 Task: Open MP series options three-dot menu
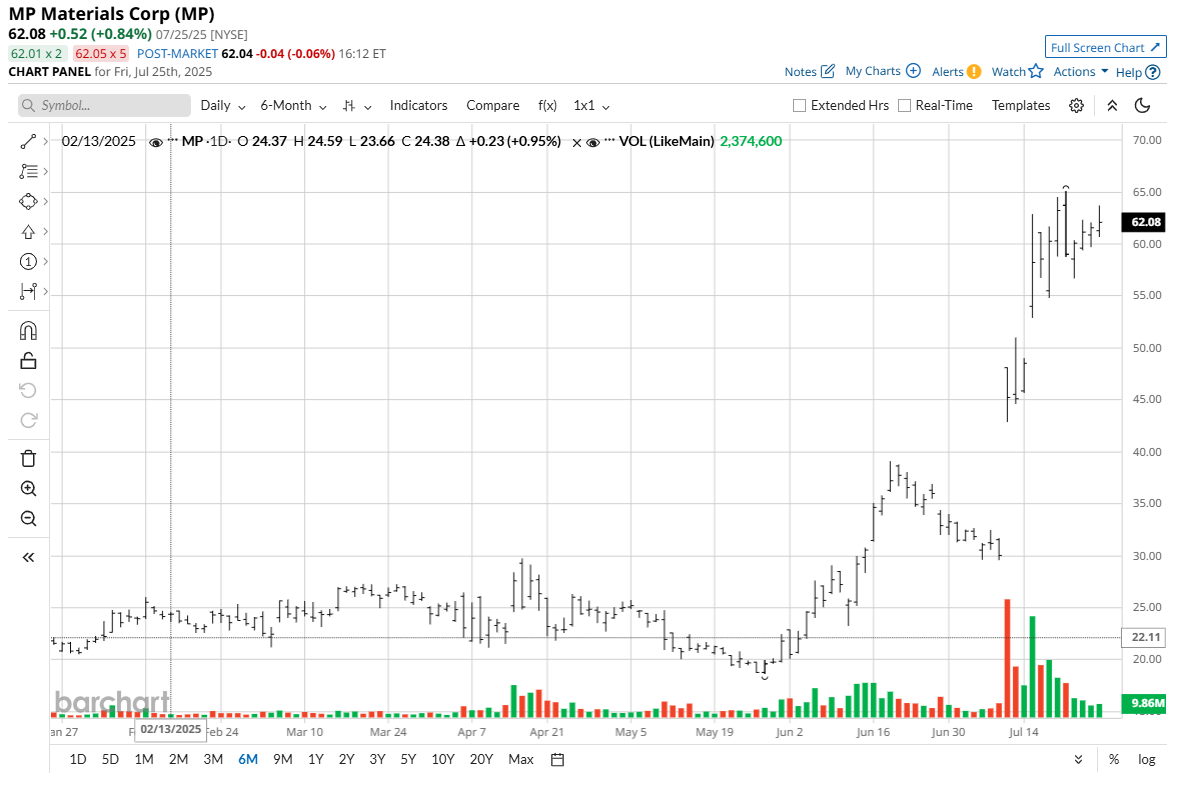tap(172, 141)
